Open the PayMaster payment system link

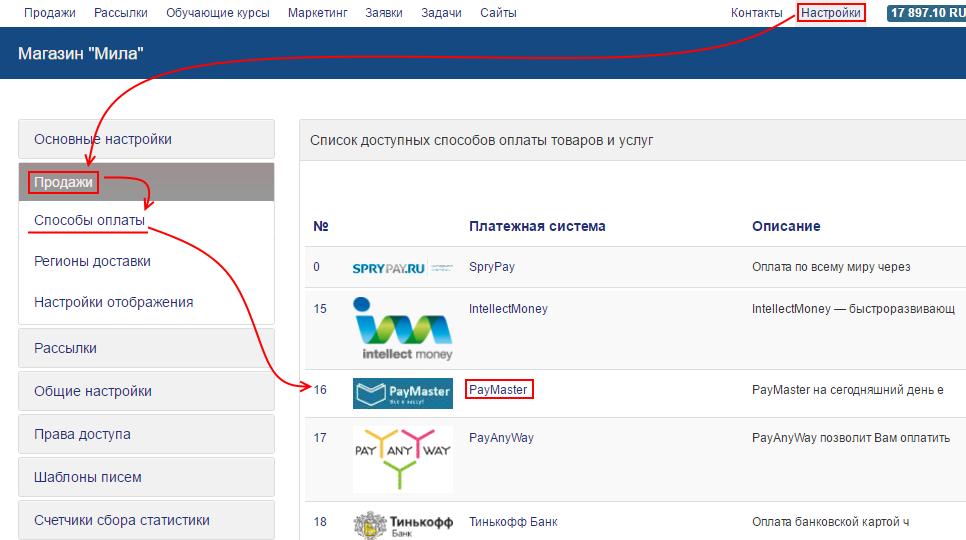(x=498, y=390)
